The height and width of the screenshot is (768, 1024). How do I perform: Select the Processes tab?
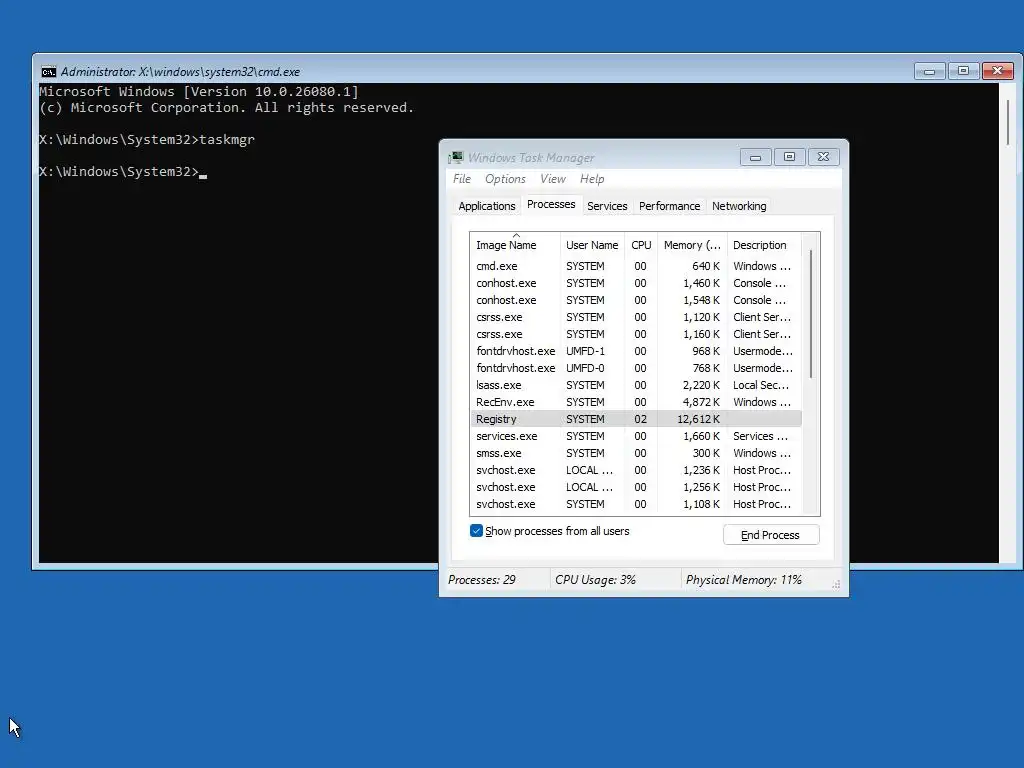coord(551,204)
